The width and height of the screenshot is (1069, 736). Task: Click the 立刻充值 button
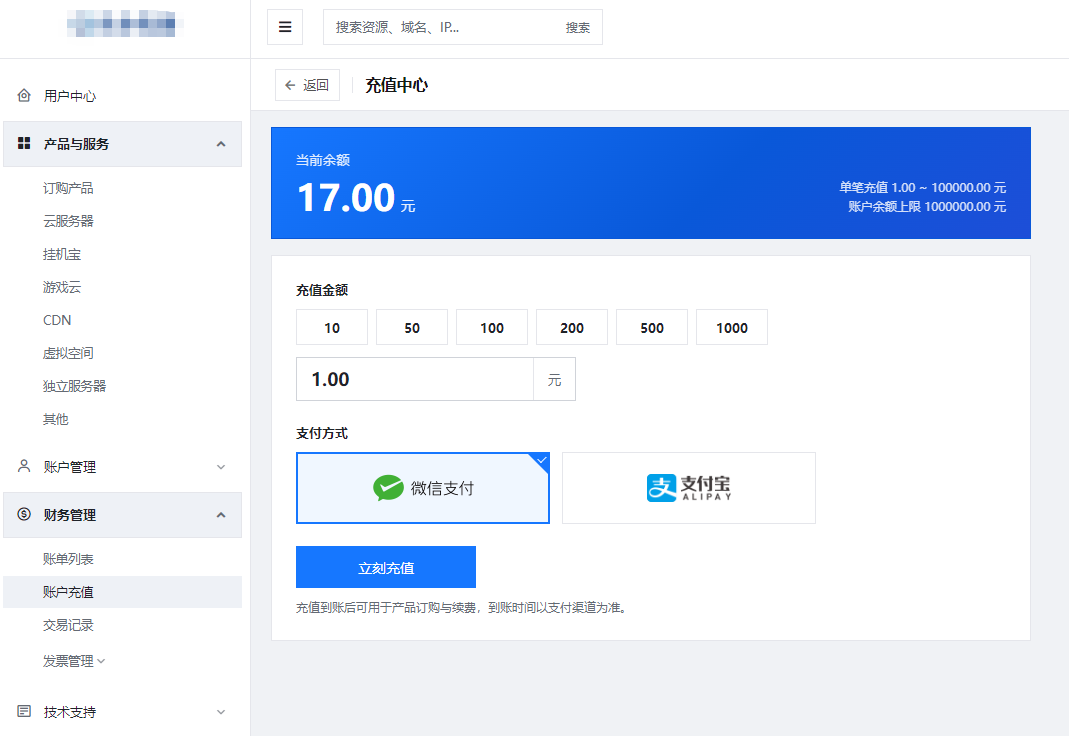point(386,567)
